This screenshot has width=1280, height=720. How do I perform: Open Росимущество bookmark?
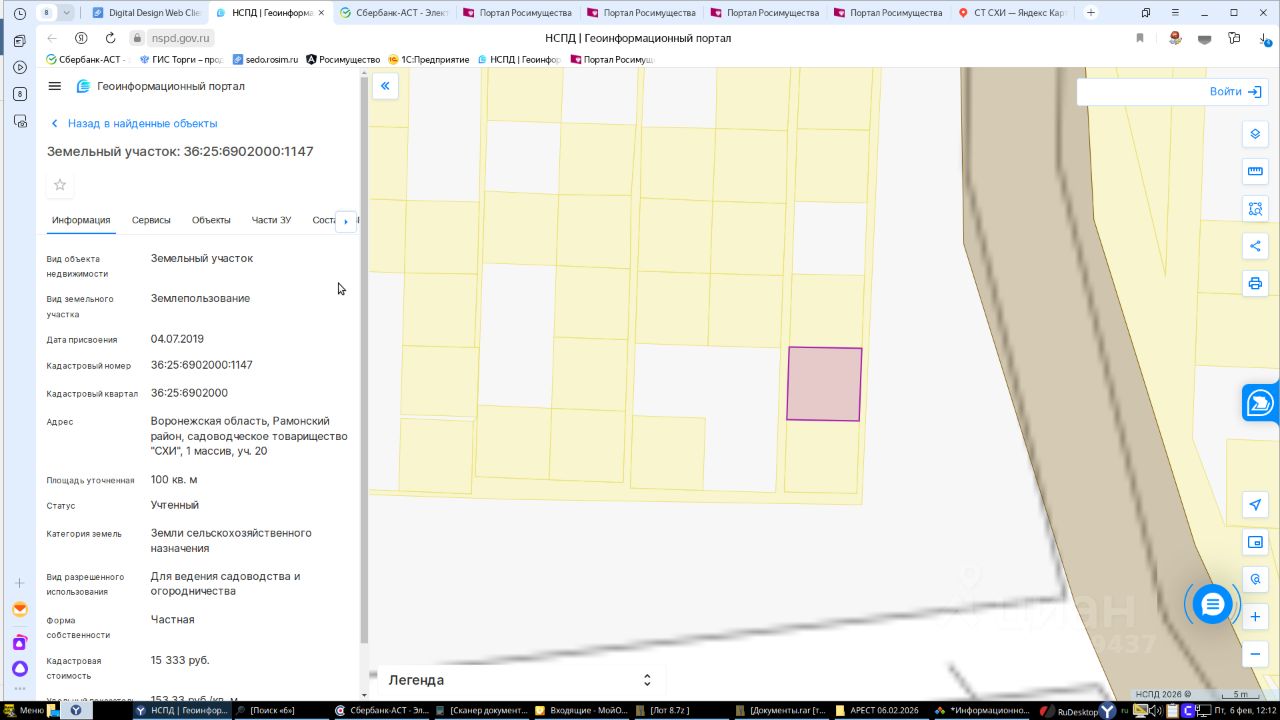coord(343,60)
